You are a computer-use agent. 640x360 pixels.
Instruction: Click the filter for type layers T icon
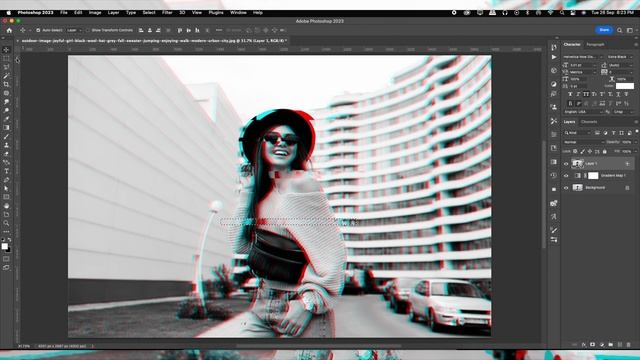[613, 133]
